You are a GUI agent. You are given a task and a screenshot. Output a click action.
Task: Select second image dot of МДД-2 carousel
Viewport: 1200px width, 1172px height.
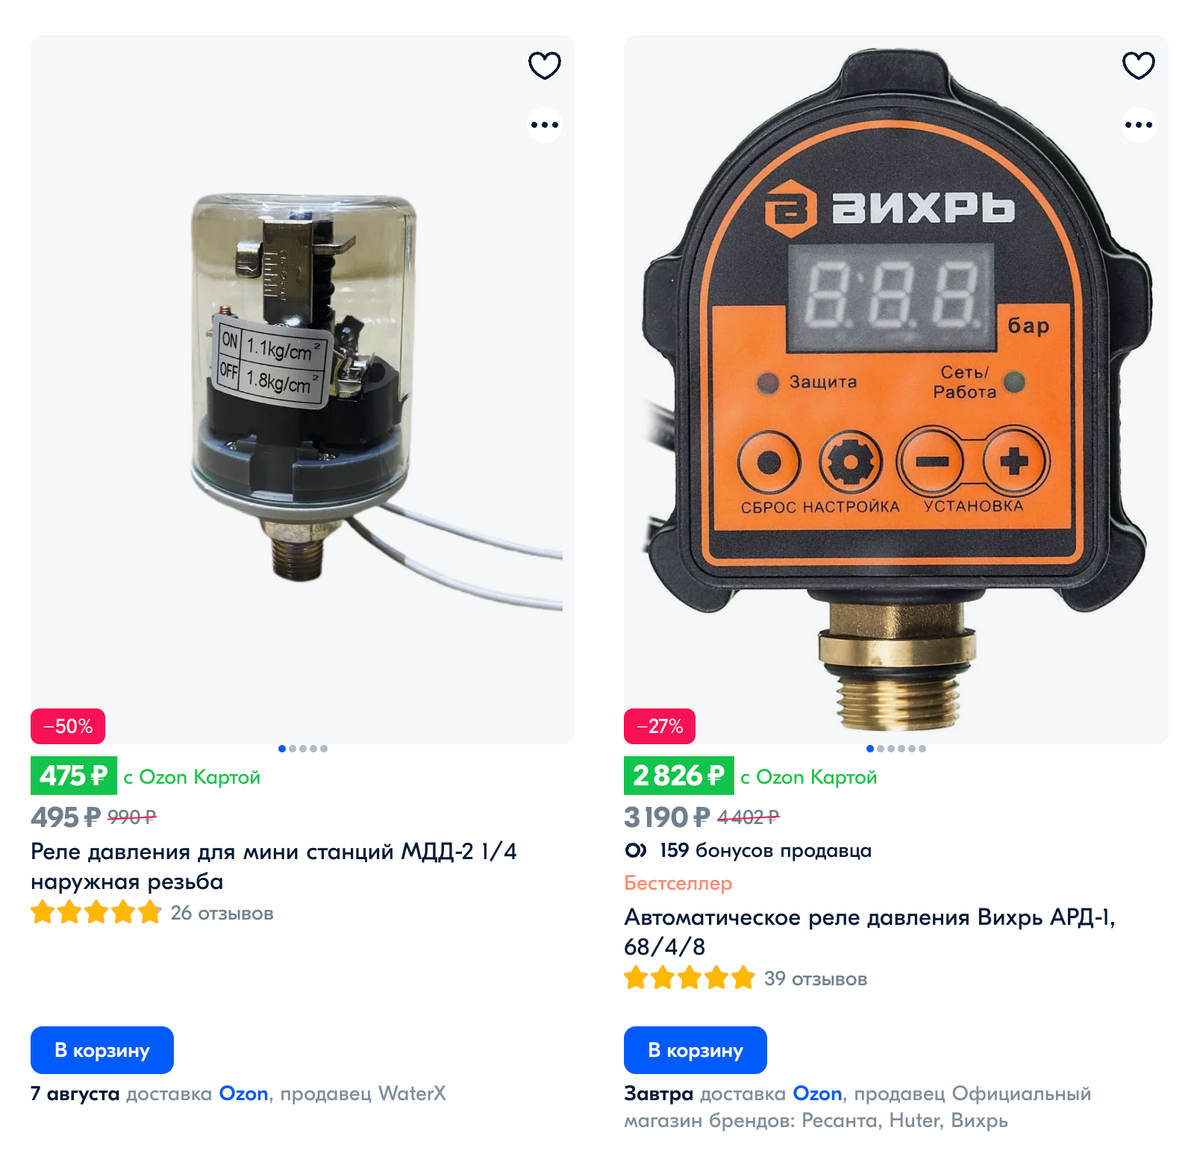pyautogui.click(x=292, y=749)
